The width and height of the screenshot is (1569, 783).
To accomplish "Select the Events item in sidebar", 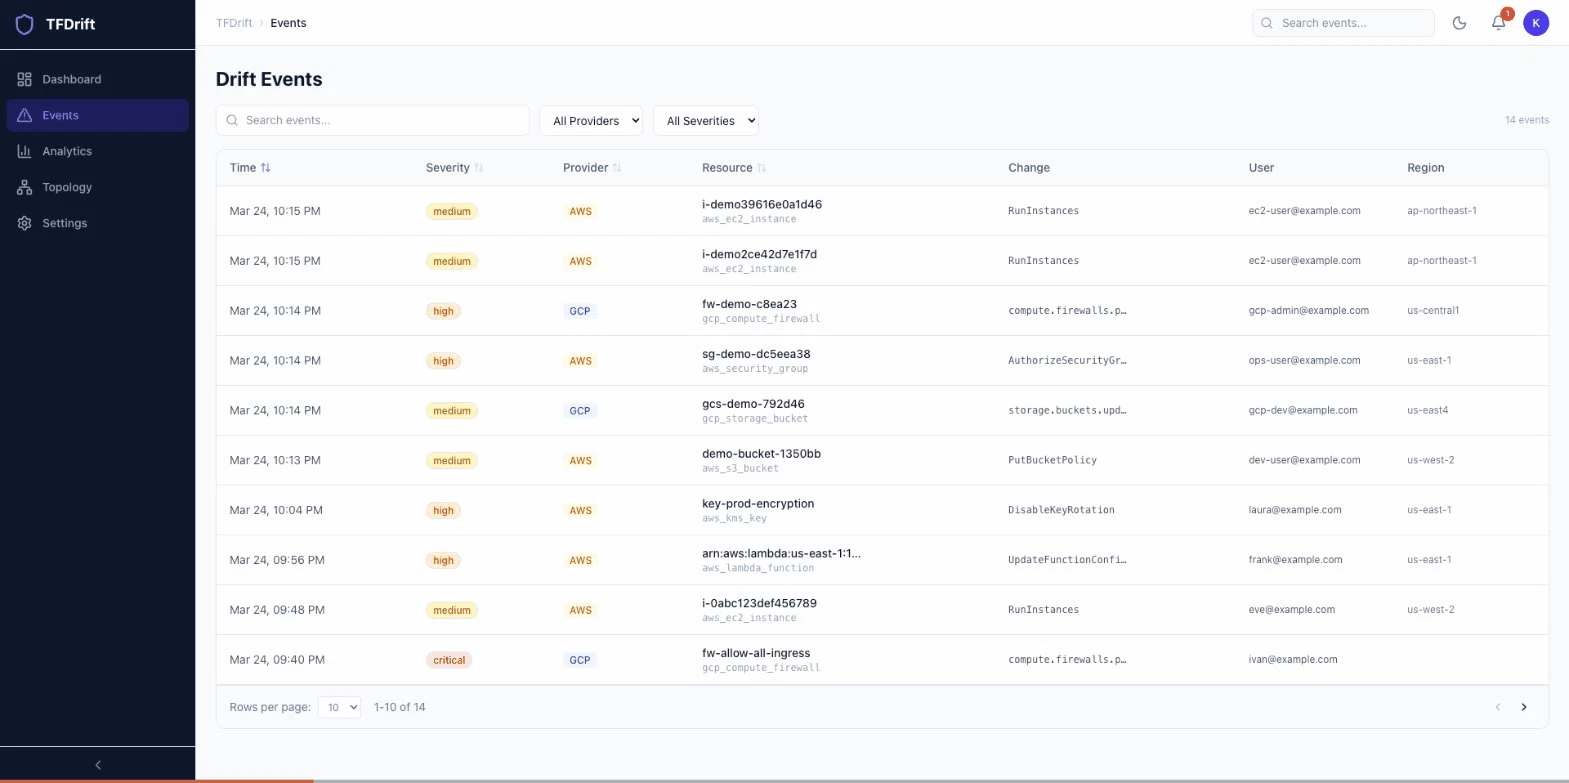I will point(98,115).
